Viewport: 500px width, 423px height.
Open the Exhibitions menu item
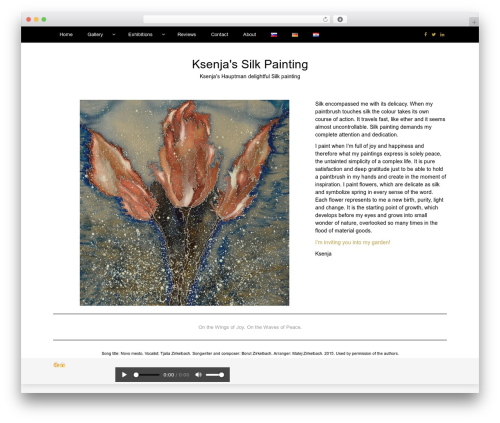tap(140, 34)
